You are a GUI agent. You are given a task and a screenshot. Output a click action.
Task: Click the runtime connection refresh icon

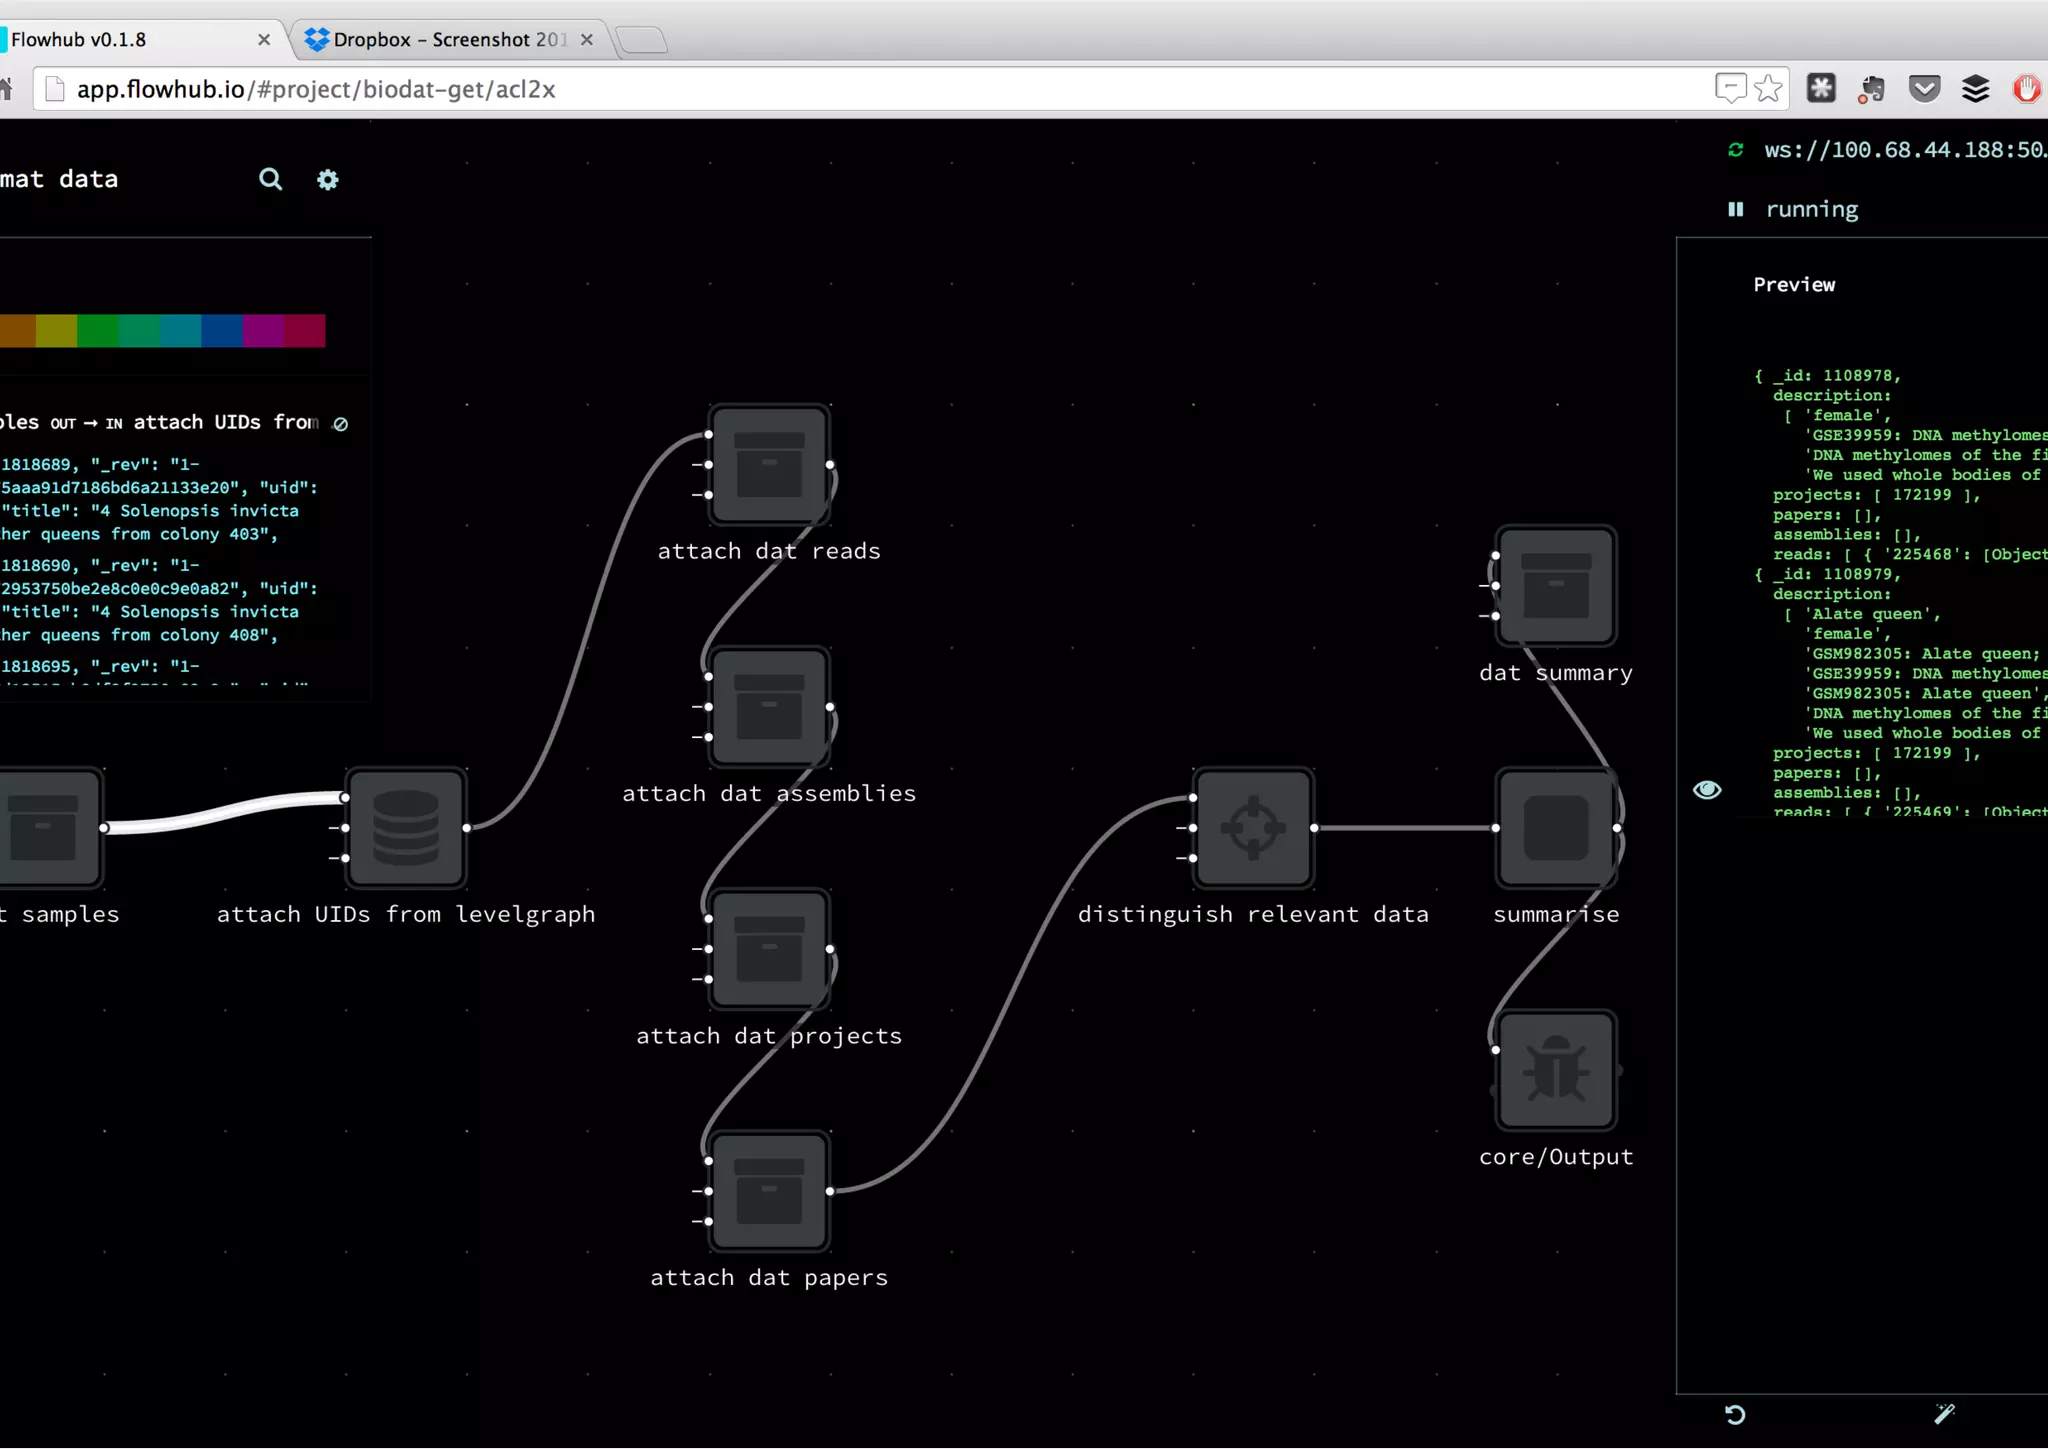pyautogui.click(x=1736, y=150)
